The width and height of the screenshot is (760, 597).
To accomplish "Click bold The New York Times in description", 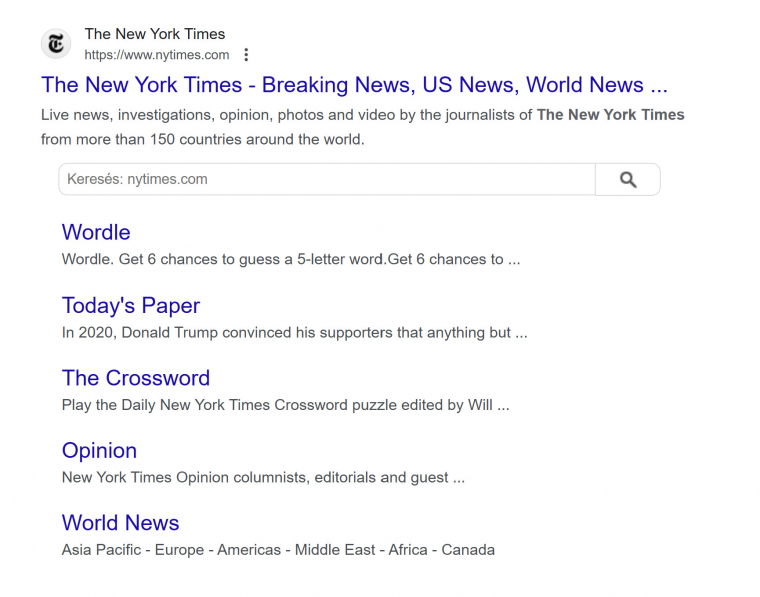I will tap(611, 115).
